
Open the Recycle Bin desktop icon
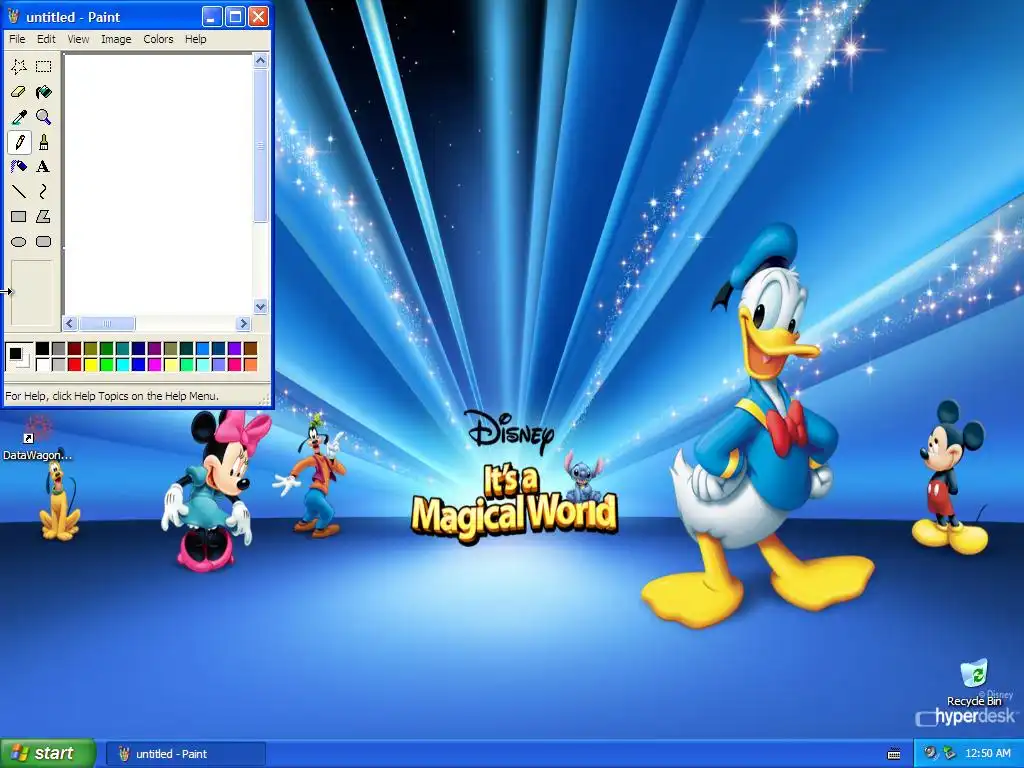tap(974, 683)
